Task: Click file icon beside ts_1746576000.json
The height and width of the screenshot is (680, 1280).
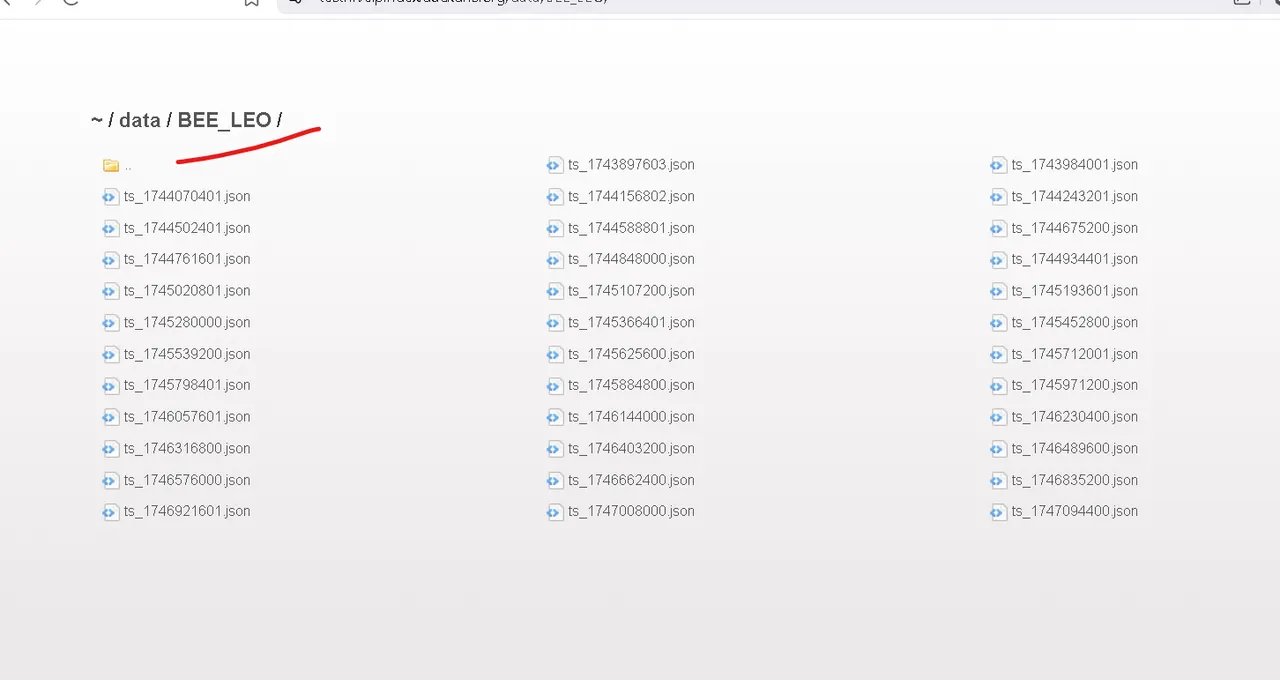Action: tap(110, 481)
